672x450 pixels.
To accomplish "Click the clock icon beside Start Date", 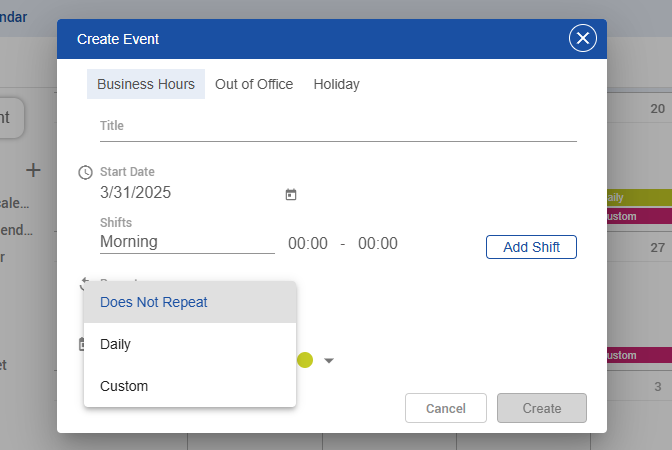I will (x=85, y=172).
